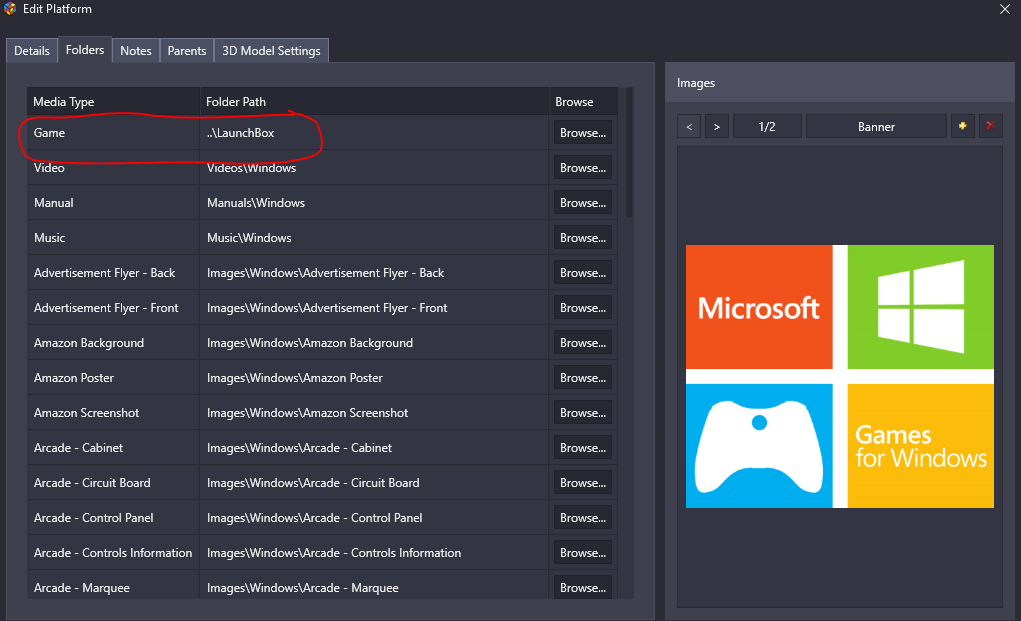Open the 3D Model Settings tab
Image resolution: width=1021 pixels, height=621 pixels.
point(271,51)
